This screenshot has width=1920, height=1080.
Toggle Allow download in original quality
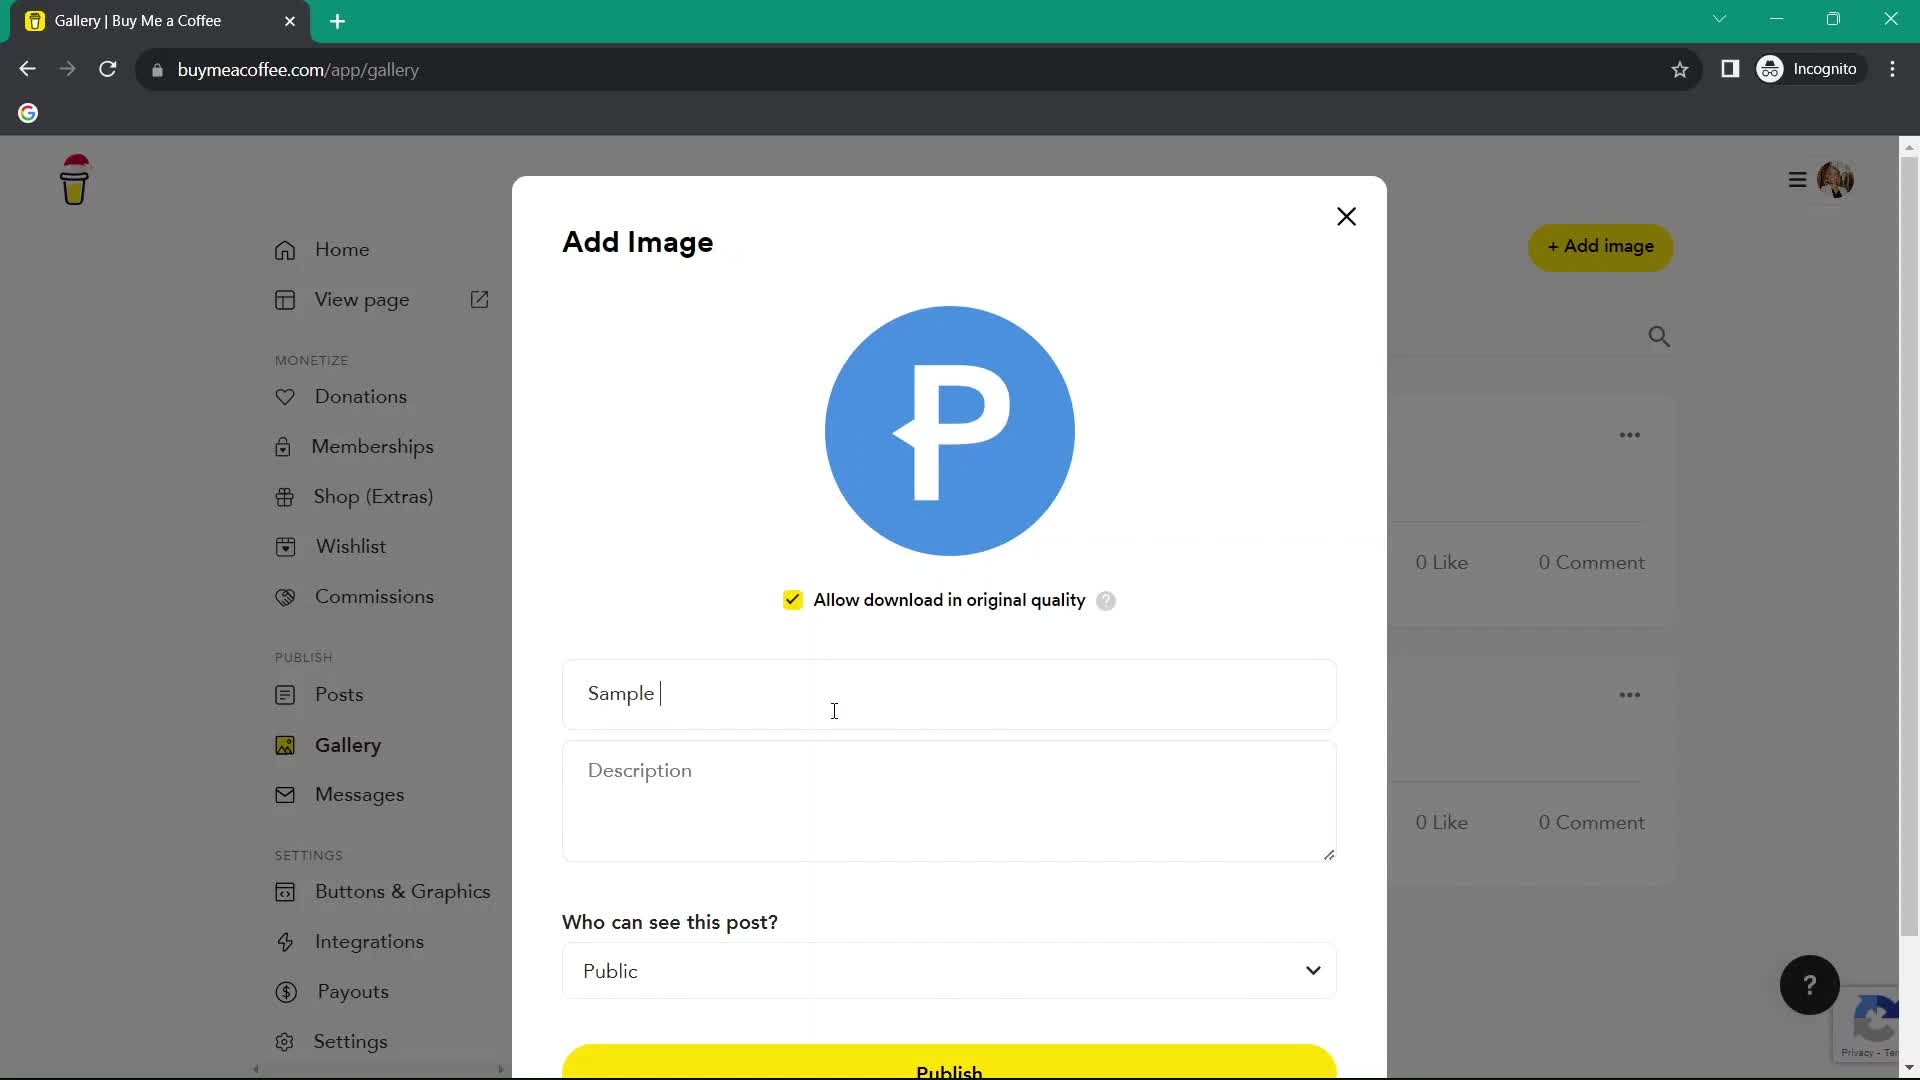(x=791, y=599)
